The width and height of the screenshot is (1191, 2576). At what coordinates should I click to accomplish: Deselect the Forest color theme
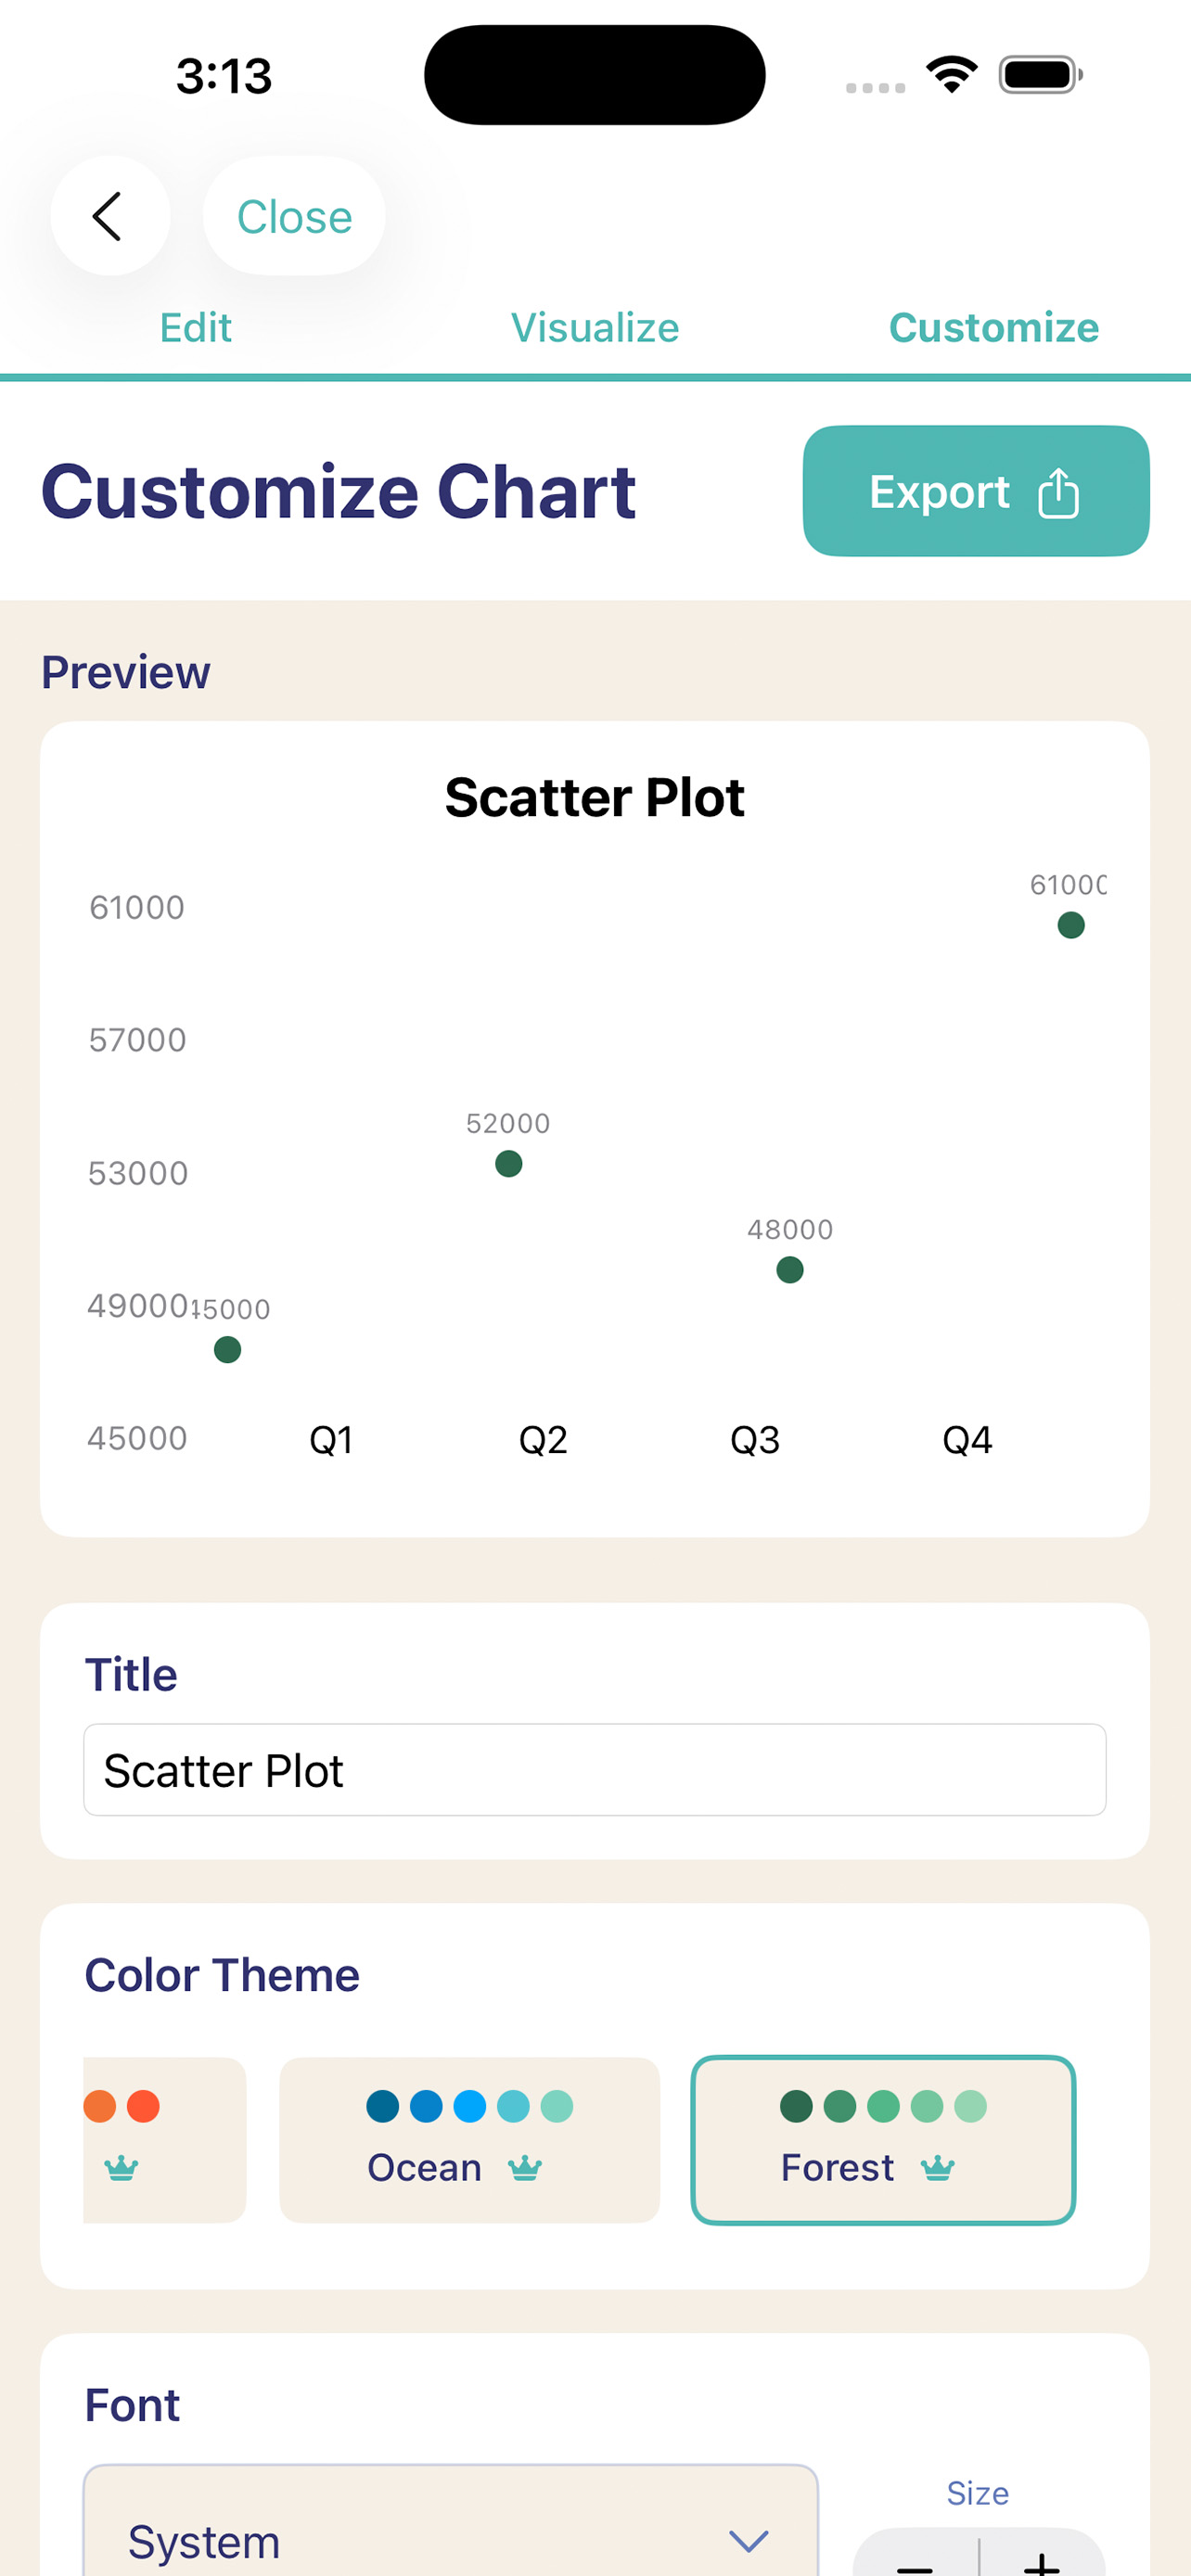tap(883, 2140)
